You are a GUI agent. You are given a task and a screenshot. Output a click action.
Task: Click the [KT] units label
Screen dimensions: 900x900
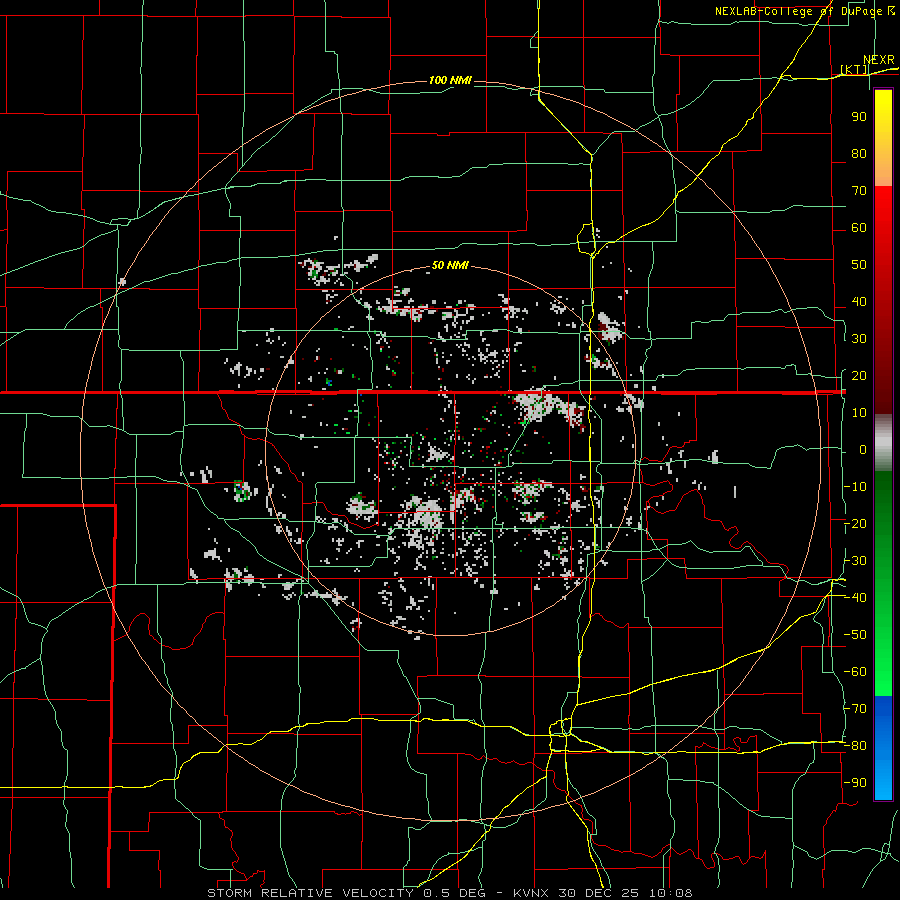pos(854,69)
